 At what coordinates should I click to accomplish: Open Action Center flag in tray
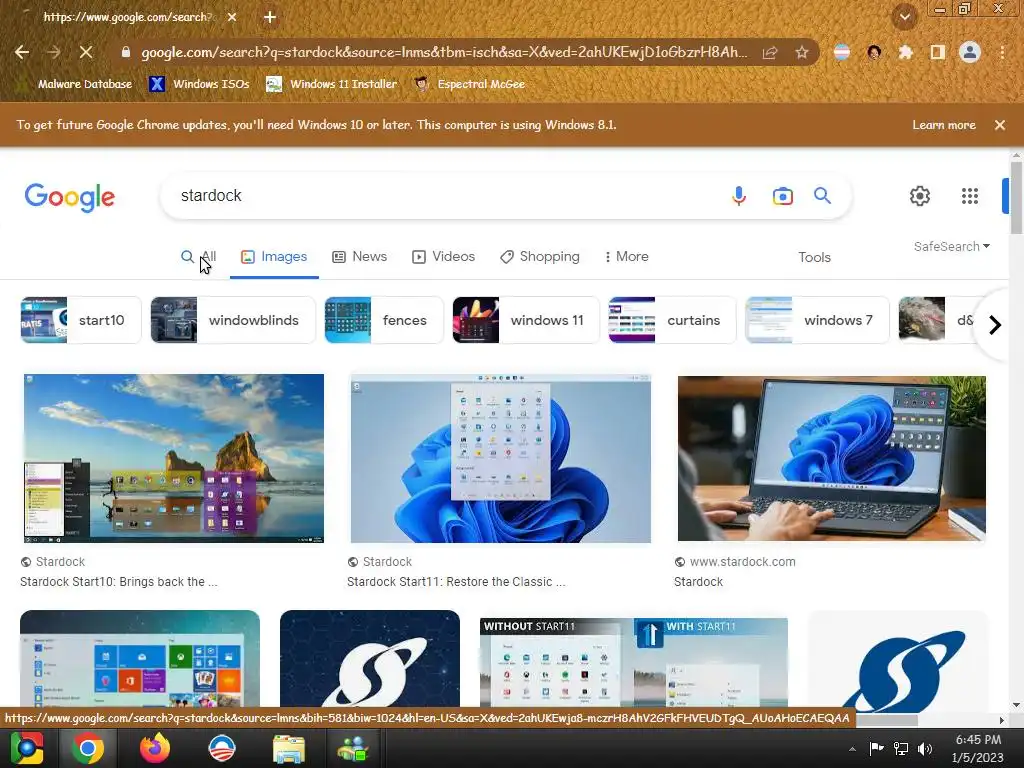click(x=876, y=748)
